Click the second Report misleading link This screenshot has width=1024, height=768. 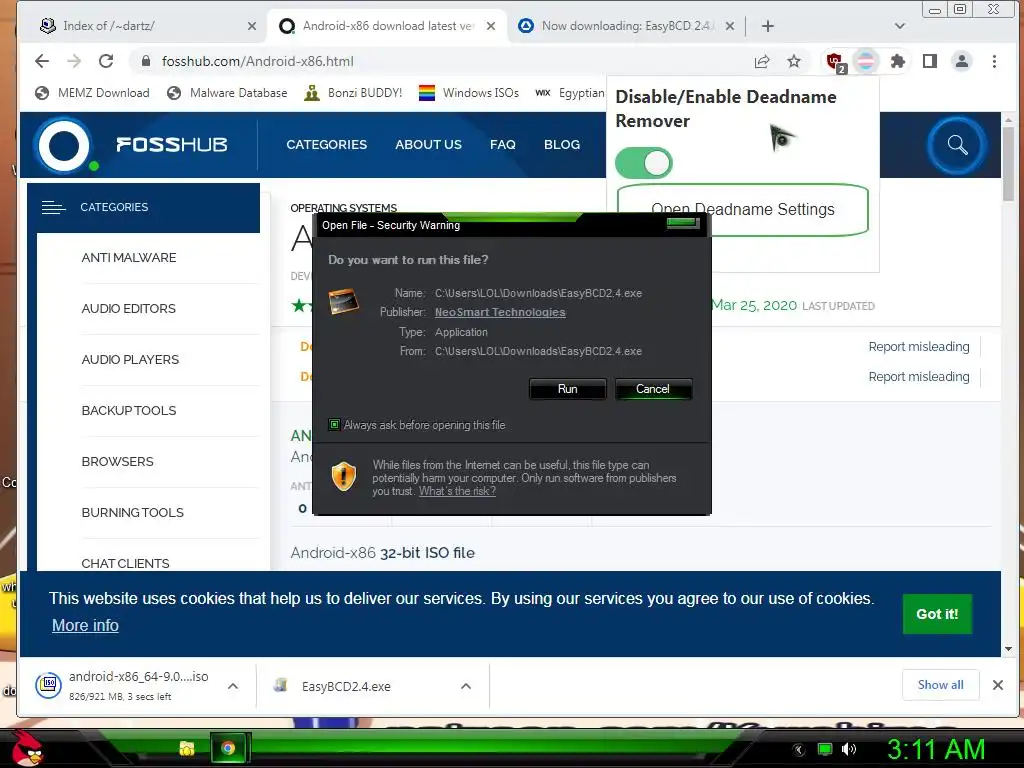coord(919,377)
